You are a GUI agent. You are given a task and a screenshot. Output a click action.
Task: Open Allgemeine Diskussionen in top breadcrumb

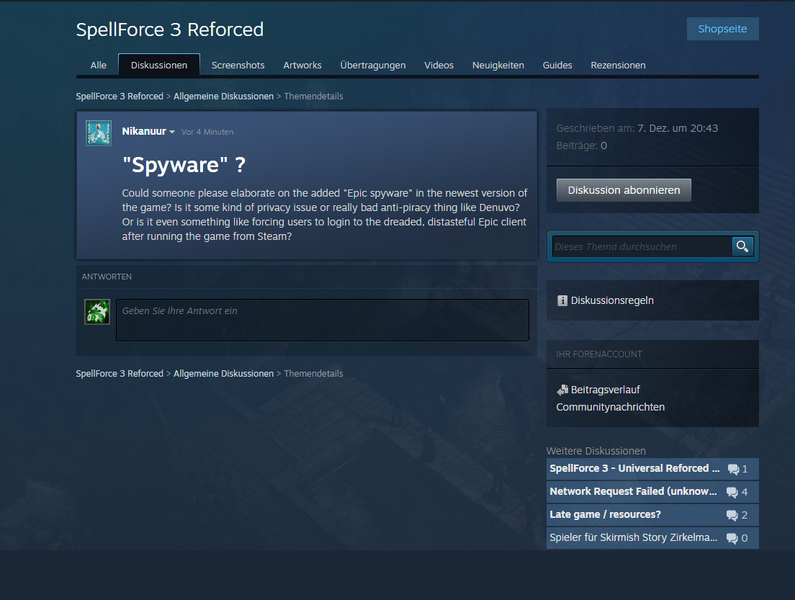223,97
